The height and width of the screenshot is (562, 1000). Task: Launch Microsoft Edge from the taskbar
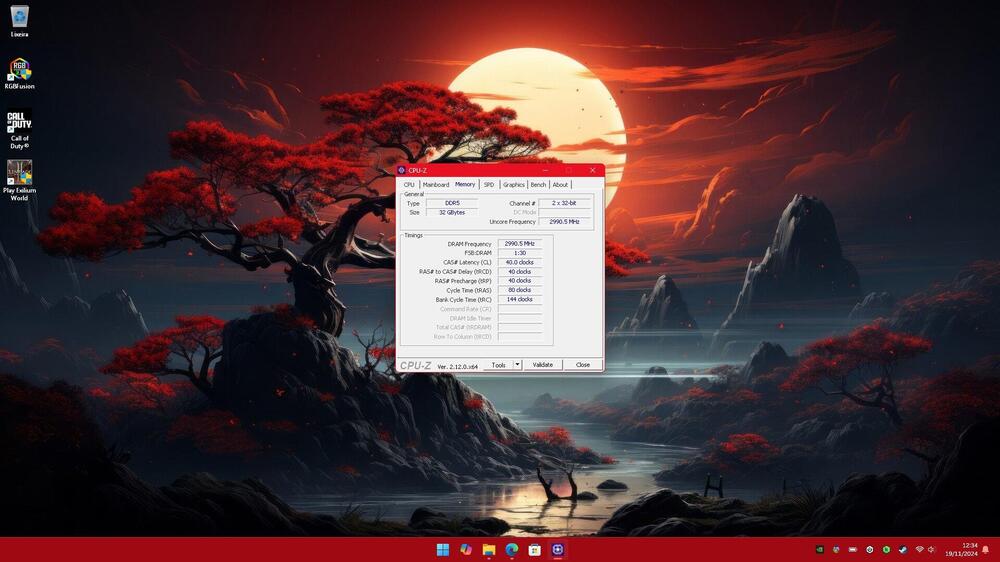[x=512, y=550]
